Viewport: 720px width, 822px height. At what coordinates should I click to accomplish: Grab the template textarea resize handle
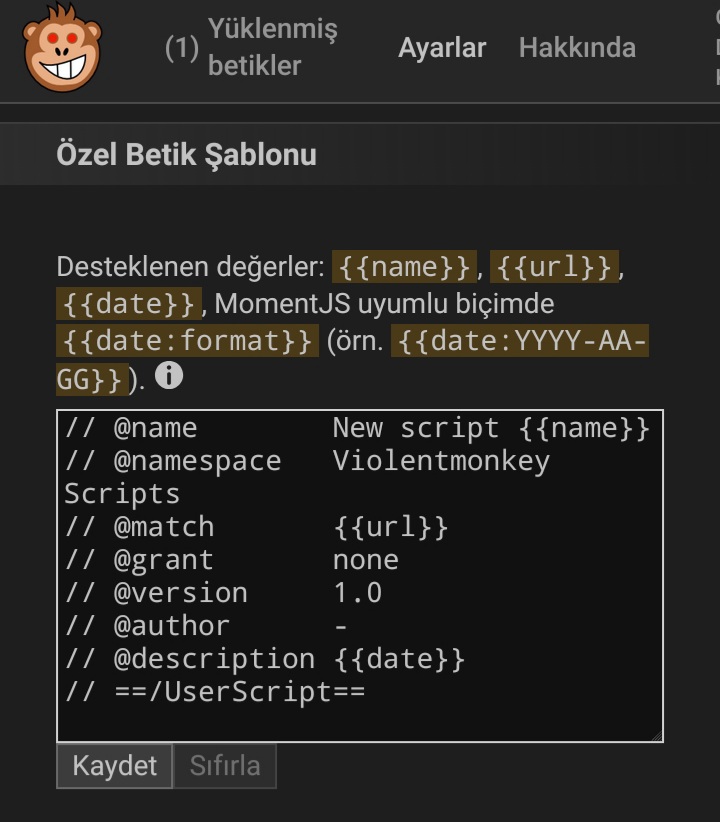click(x=656, y=735)
